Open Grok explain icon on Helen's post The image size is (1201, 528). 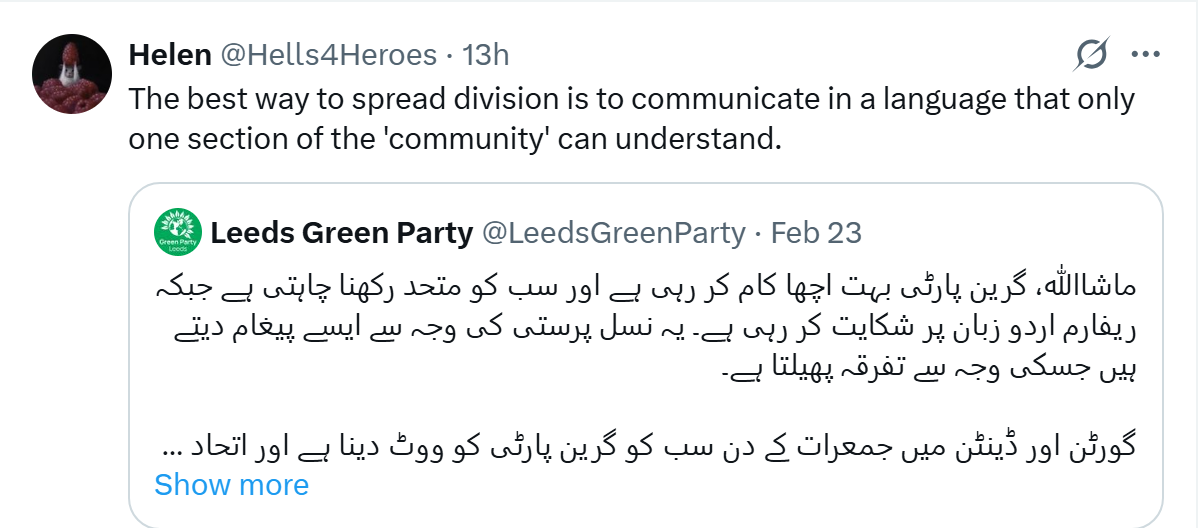tap(1092, 55)
